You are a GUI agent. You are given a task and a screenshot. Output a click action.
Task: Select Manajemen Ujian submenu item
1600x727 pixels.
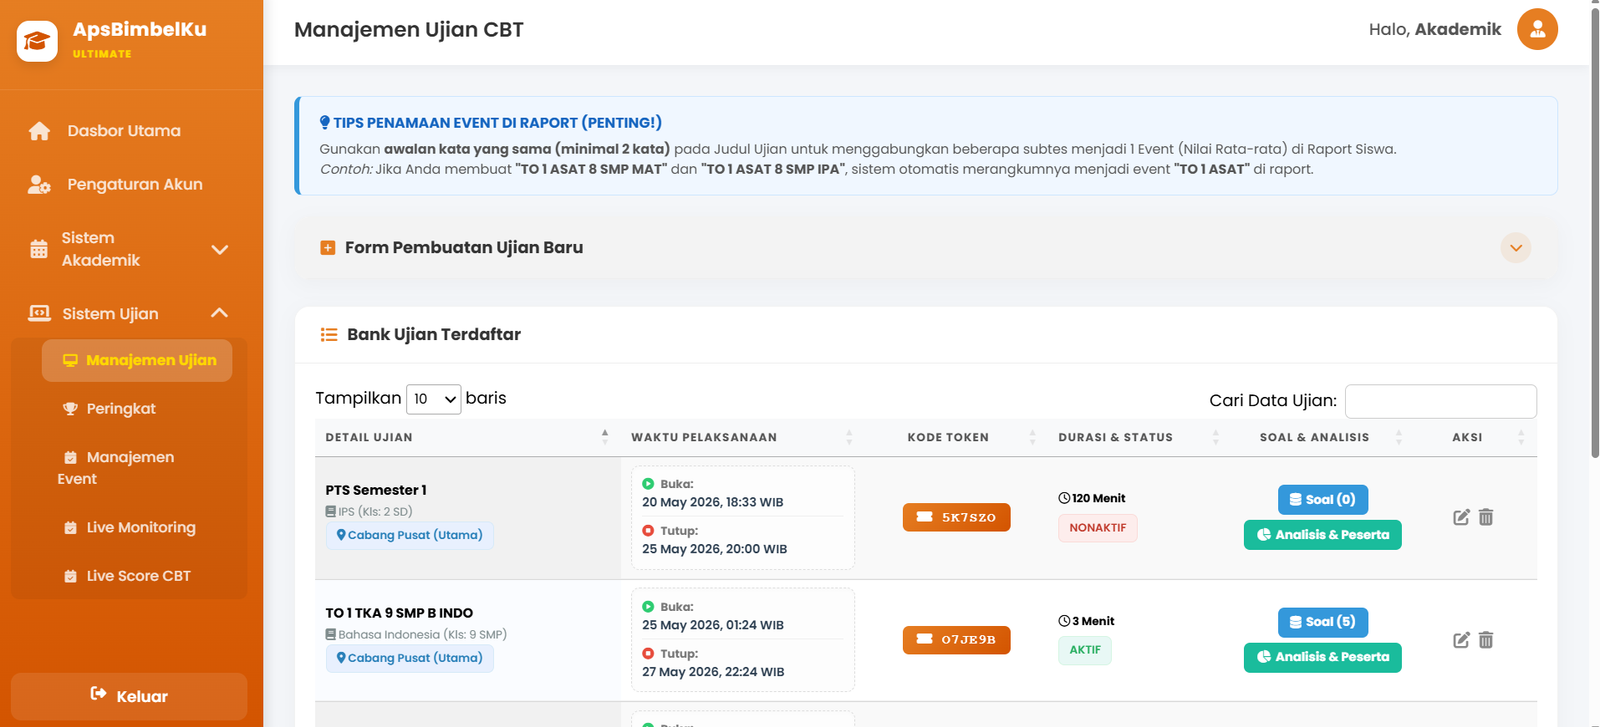pos(137,360)
